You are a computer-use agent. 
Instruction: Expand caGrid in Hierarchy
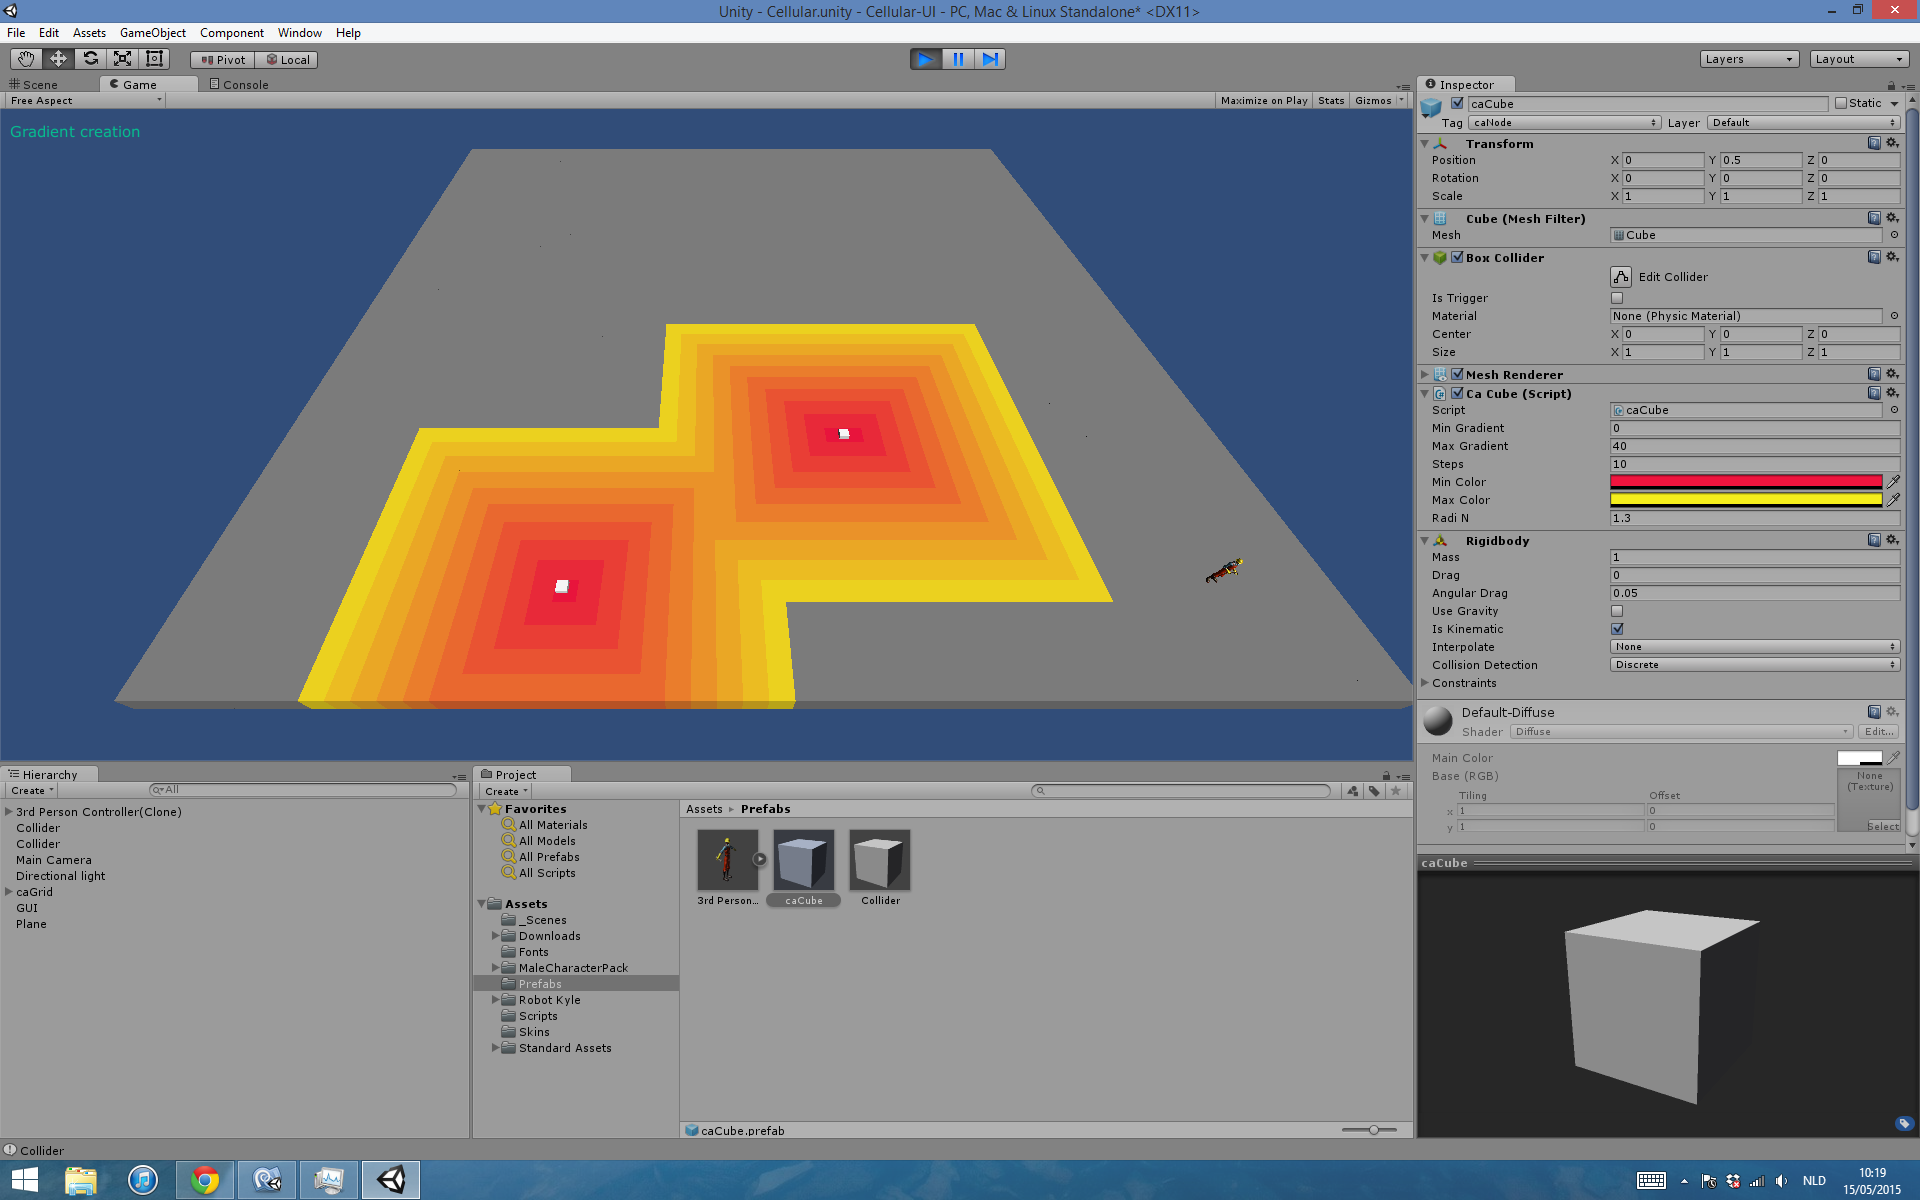(x=9, y=892)
